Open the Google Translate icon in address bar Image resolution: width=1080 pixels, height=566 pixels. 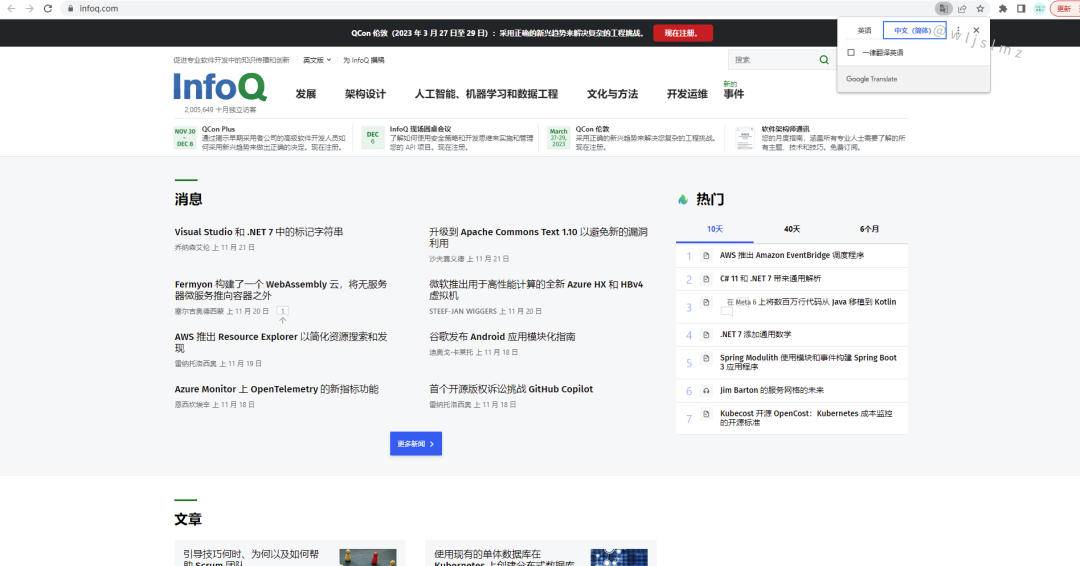pyautogui.click(x=943, y=8)
